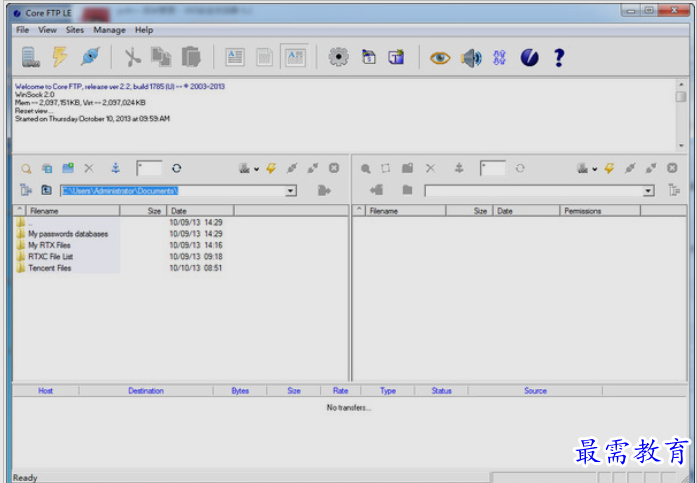Click the local pane stop circle icon
The height and width of the screenshot is (483, 697).
pyautogui.click(x=334, y=168)
